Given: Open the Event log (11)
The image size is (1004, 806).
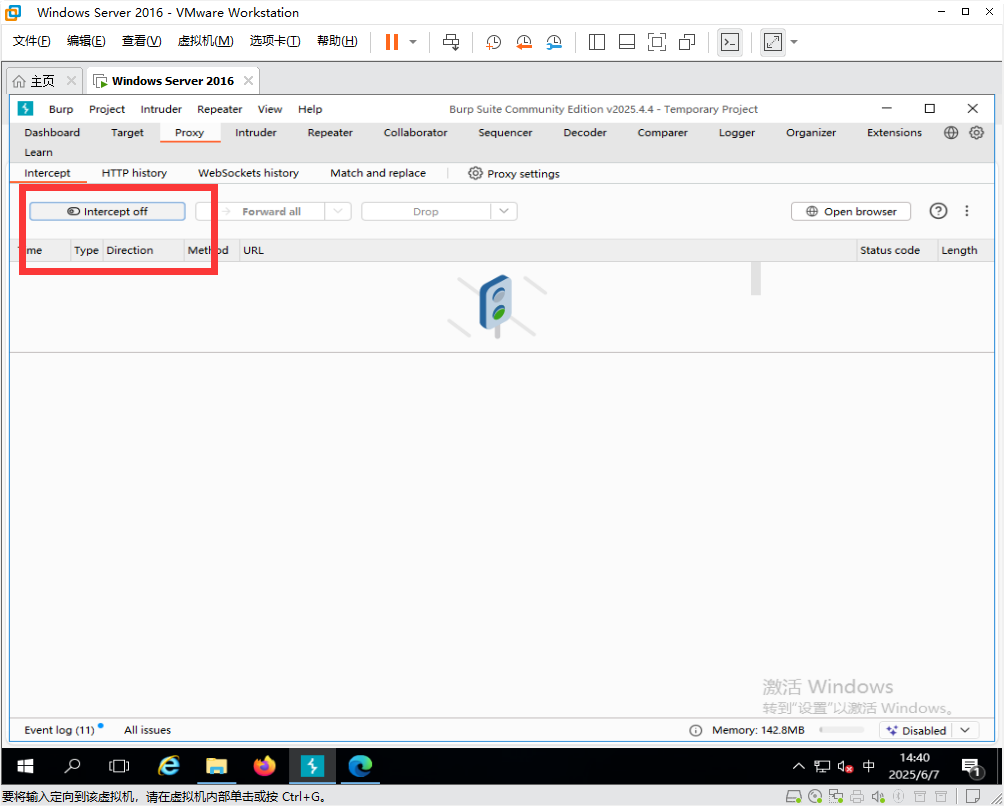Looking at the screenshot, I should pos(60,730).
